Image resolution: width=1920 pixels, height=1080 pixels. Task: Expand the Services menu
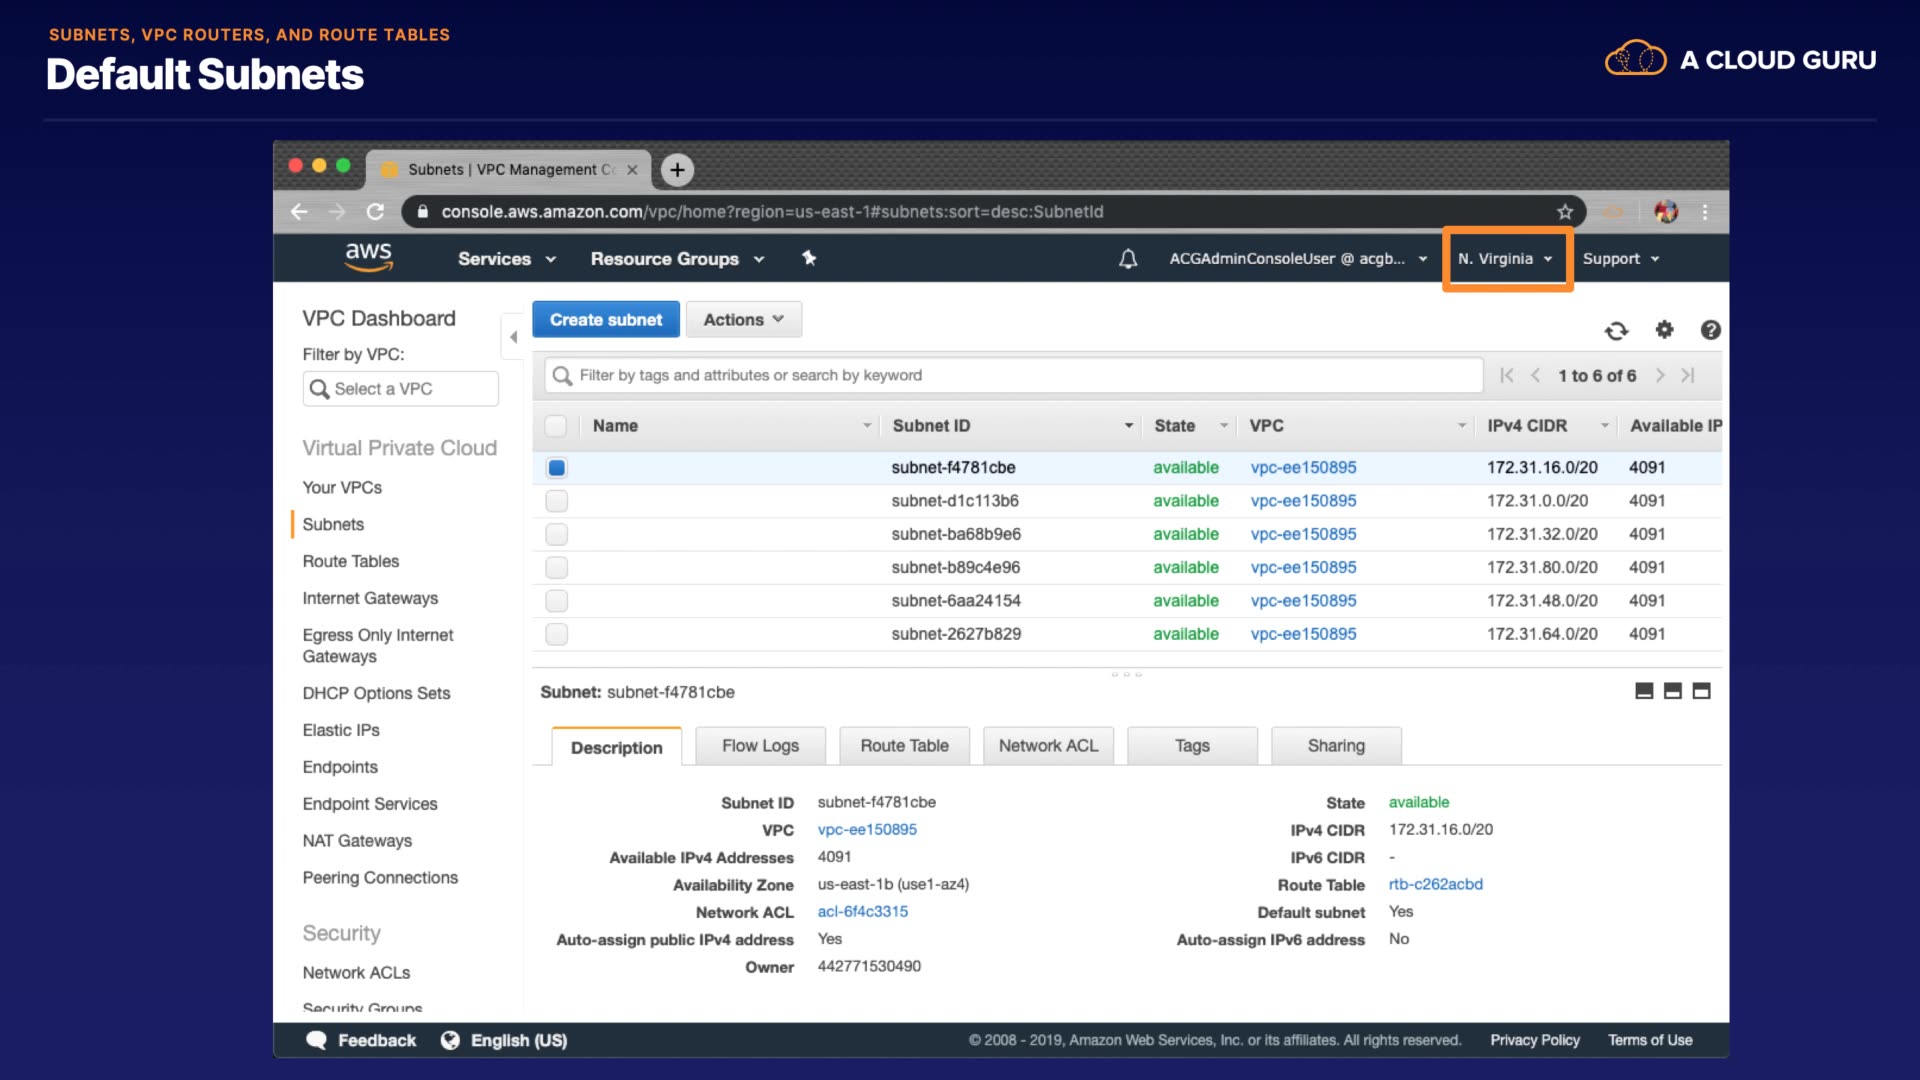pyautogui.click(x=506, y=259)
